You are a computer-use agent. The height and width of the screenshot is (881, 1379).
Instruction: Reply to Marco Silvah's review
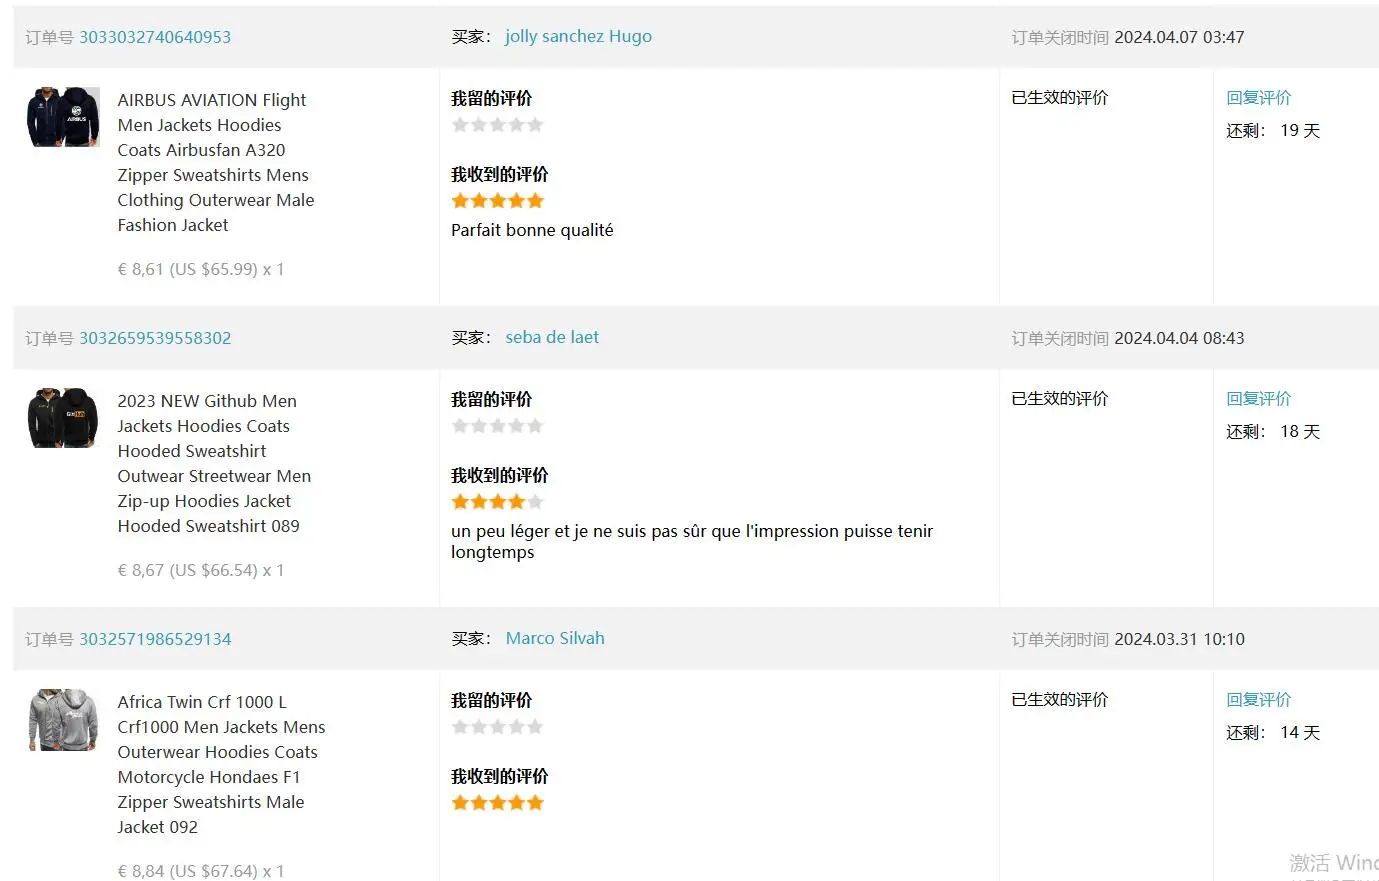point(1258,700)
